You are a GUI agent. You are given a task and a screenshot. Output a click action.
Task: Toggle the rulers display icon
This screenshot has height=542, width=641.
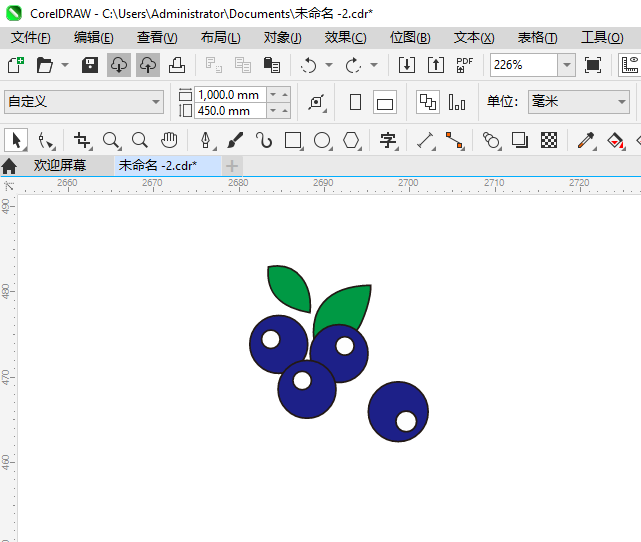coord(630,65)
